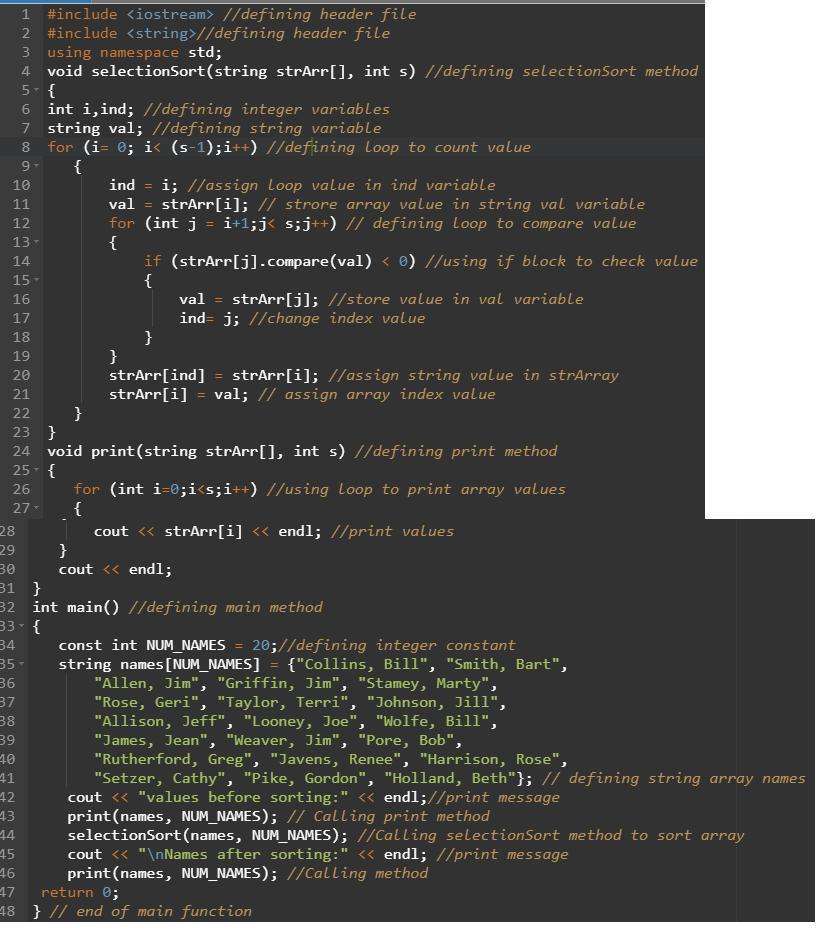Click the string "Holland, Beth"
819x932 pixels.
(x=449, y=779)
